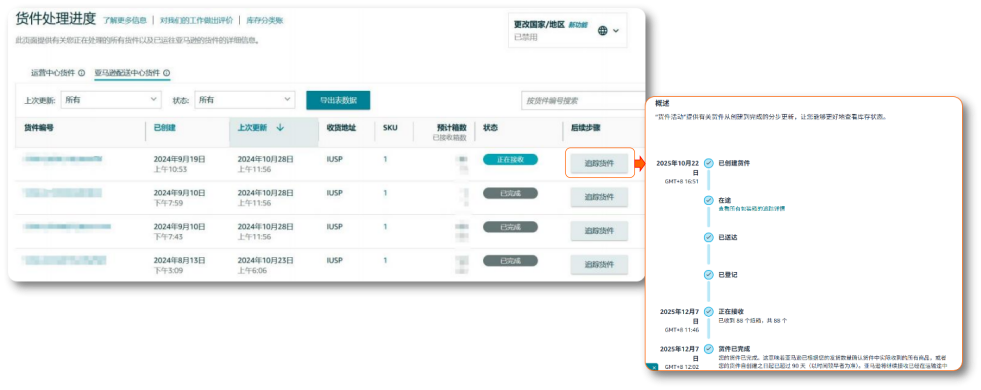Image resolution: width=981 pixels, height=390 pixels.
Task: Select the 亚马逊配送中心货件 tab
Action: click(x=127, y=73)
